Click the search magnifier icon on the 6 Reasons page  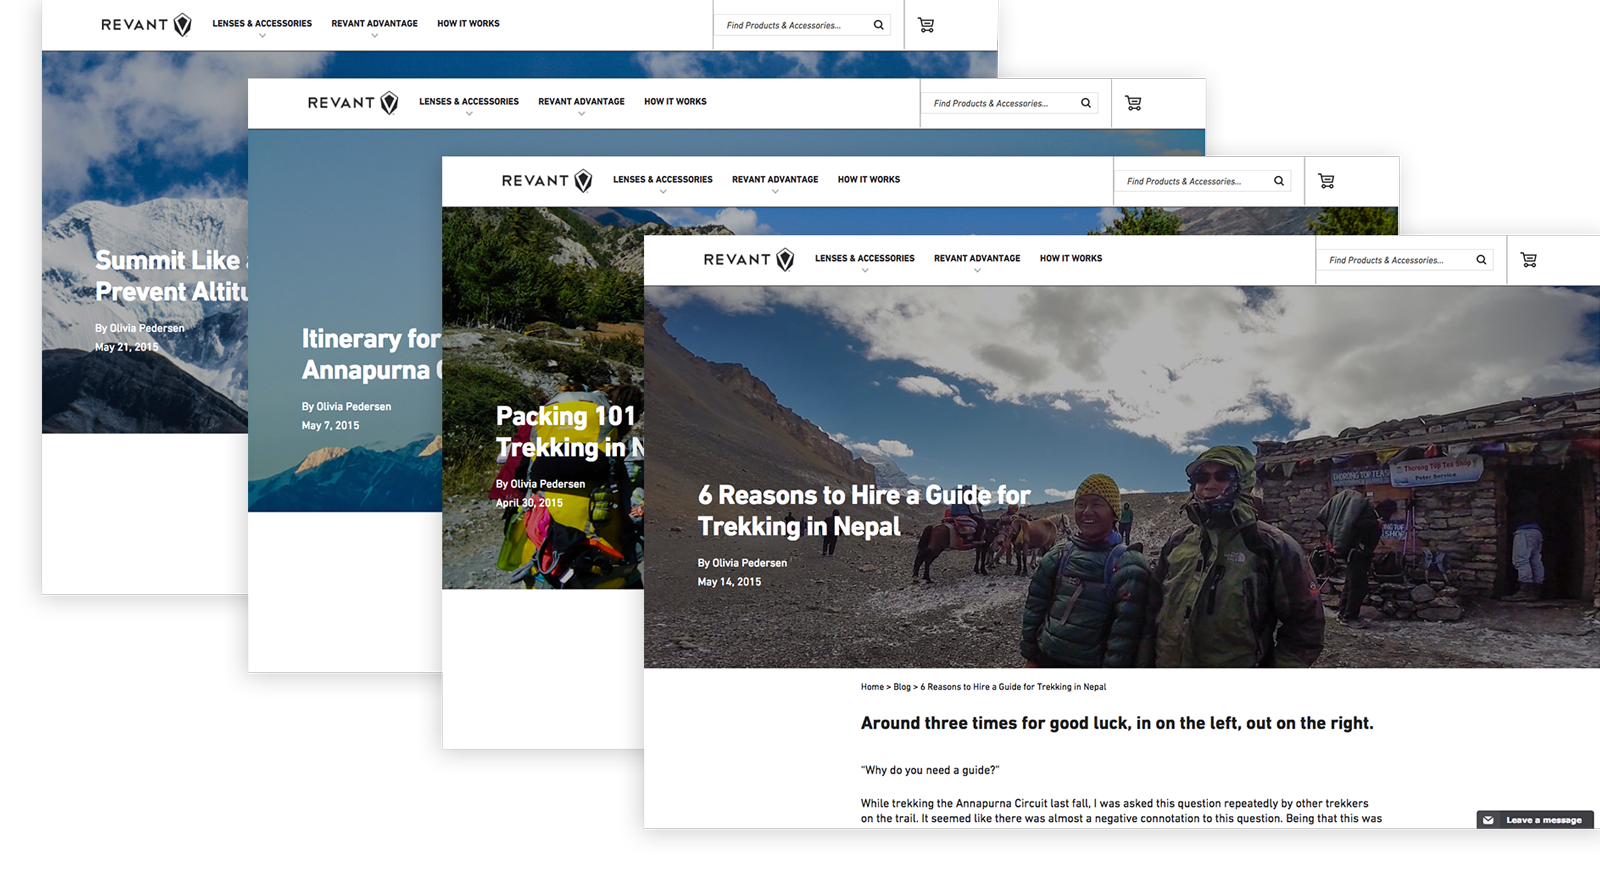pyautogui.click(x=1481, y=260)
